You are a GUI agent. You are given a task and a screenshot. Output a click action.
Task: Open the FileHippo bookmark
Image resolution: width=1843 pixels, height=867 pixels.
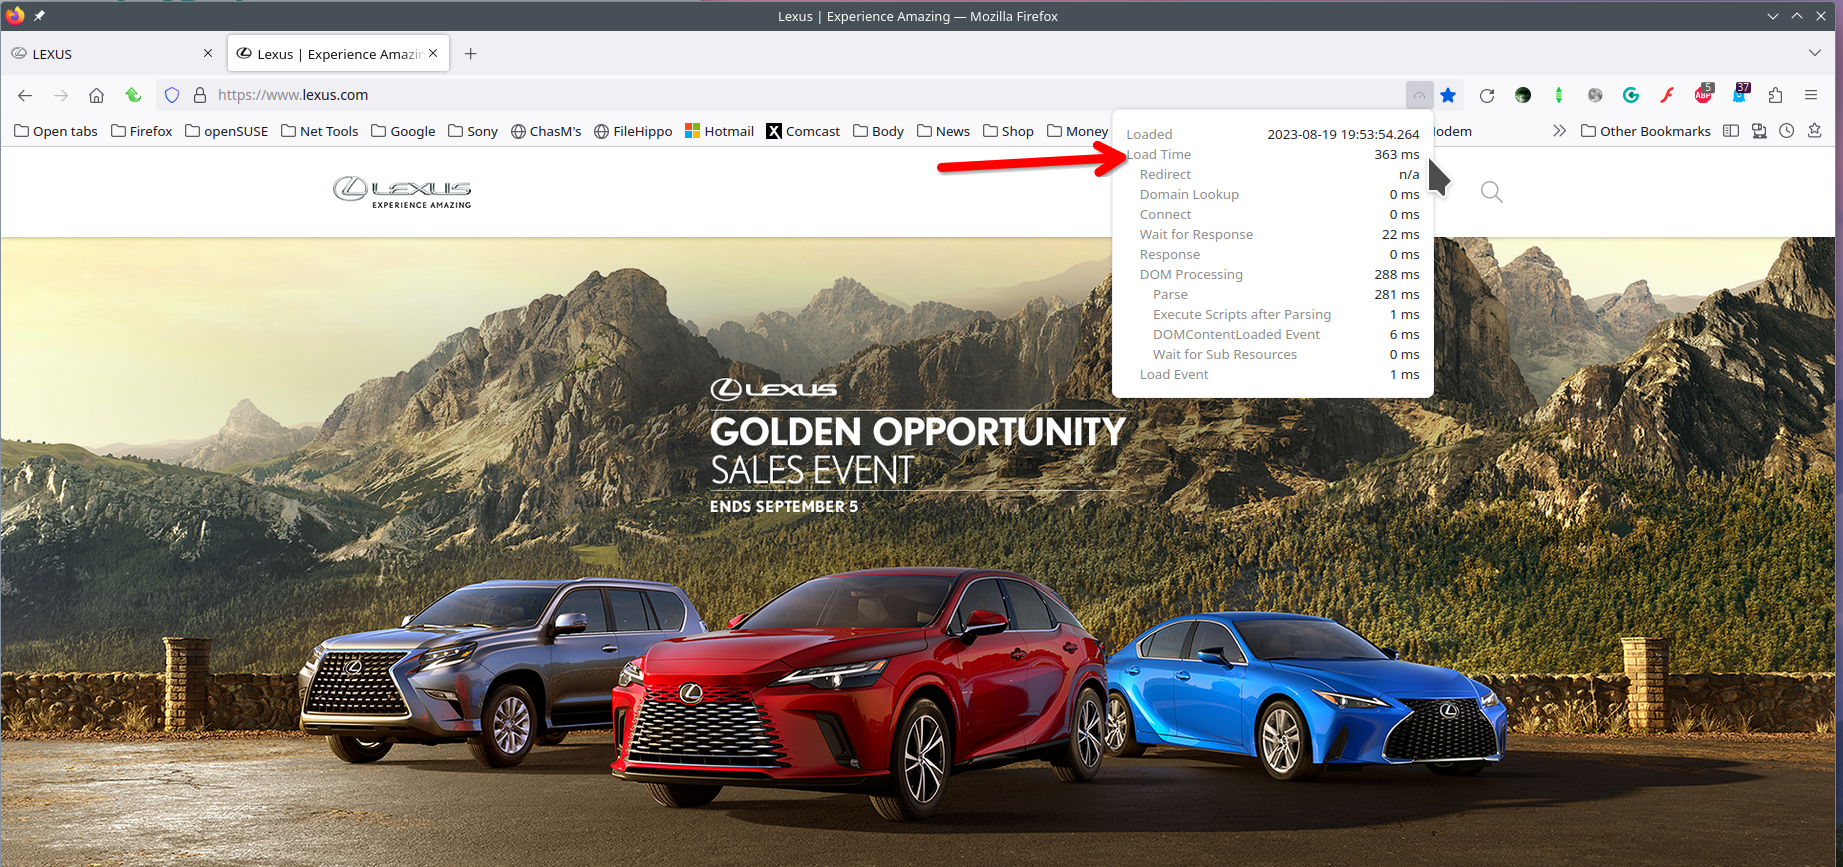coord(633,131)
